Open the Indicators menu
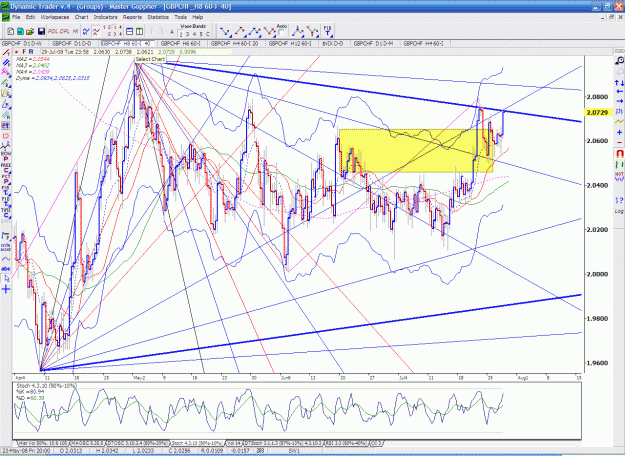625x456 pixels. point(106,17)
